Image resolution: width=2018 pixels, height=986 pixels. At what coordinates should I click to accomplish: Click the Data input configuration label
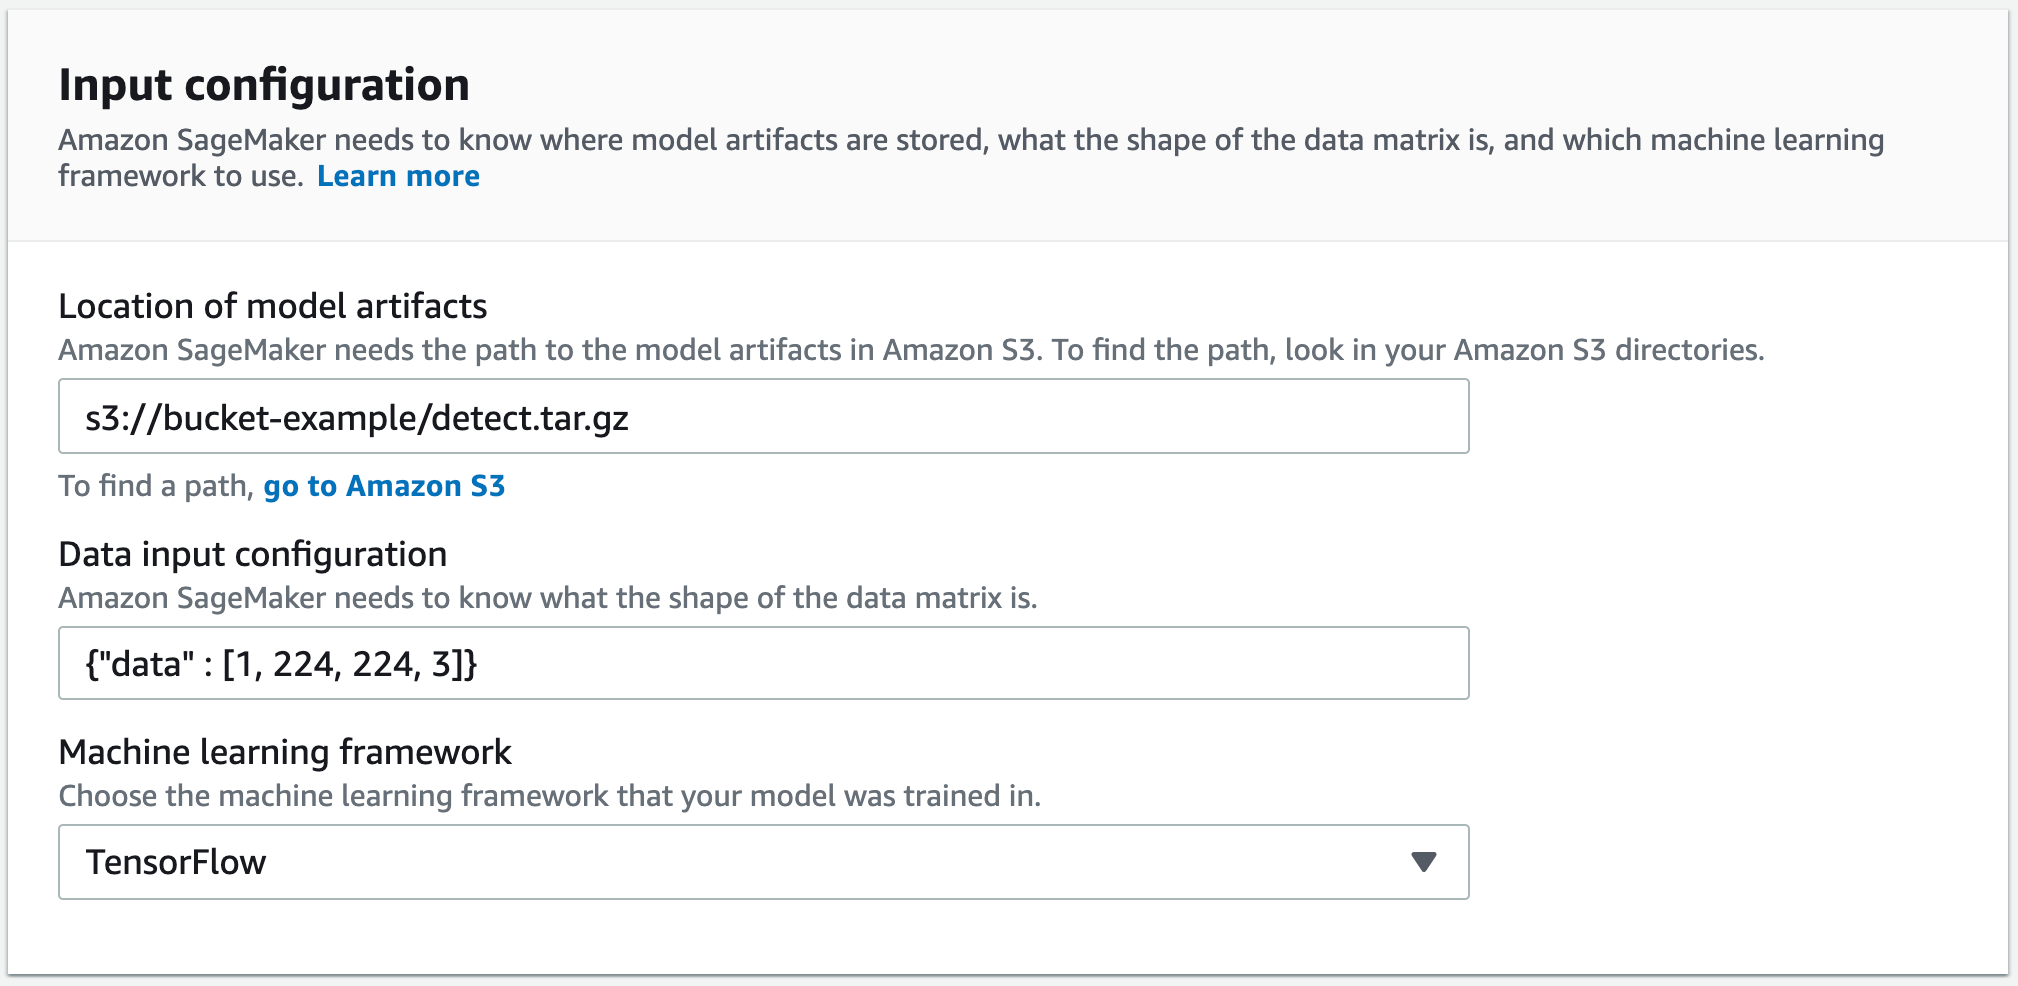click(252, 553)
